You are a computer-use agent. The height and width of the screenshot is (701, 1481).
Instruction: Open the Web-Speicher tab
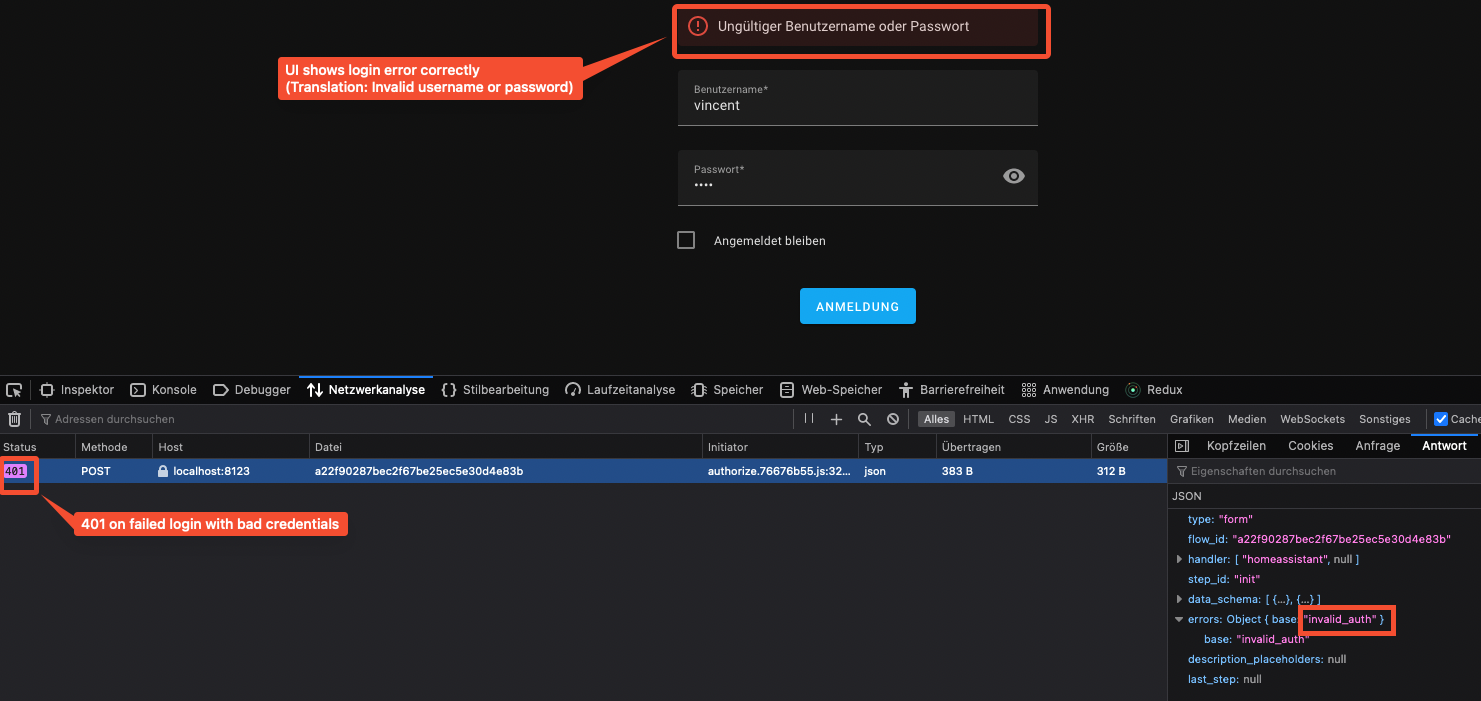click(830, 390)
